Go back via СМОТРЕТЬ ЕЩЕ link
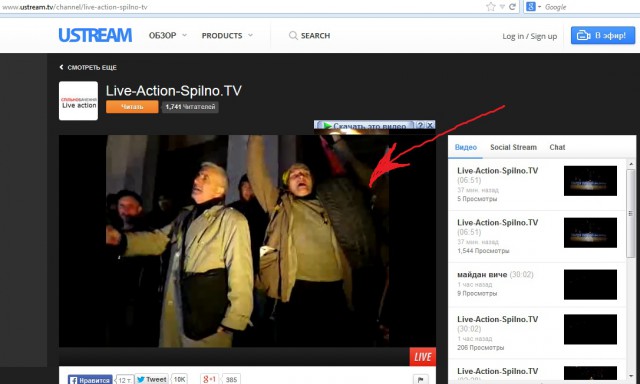Image resolution: width=640 pixels, height=384 pixels. point(88,67)
